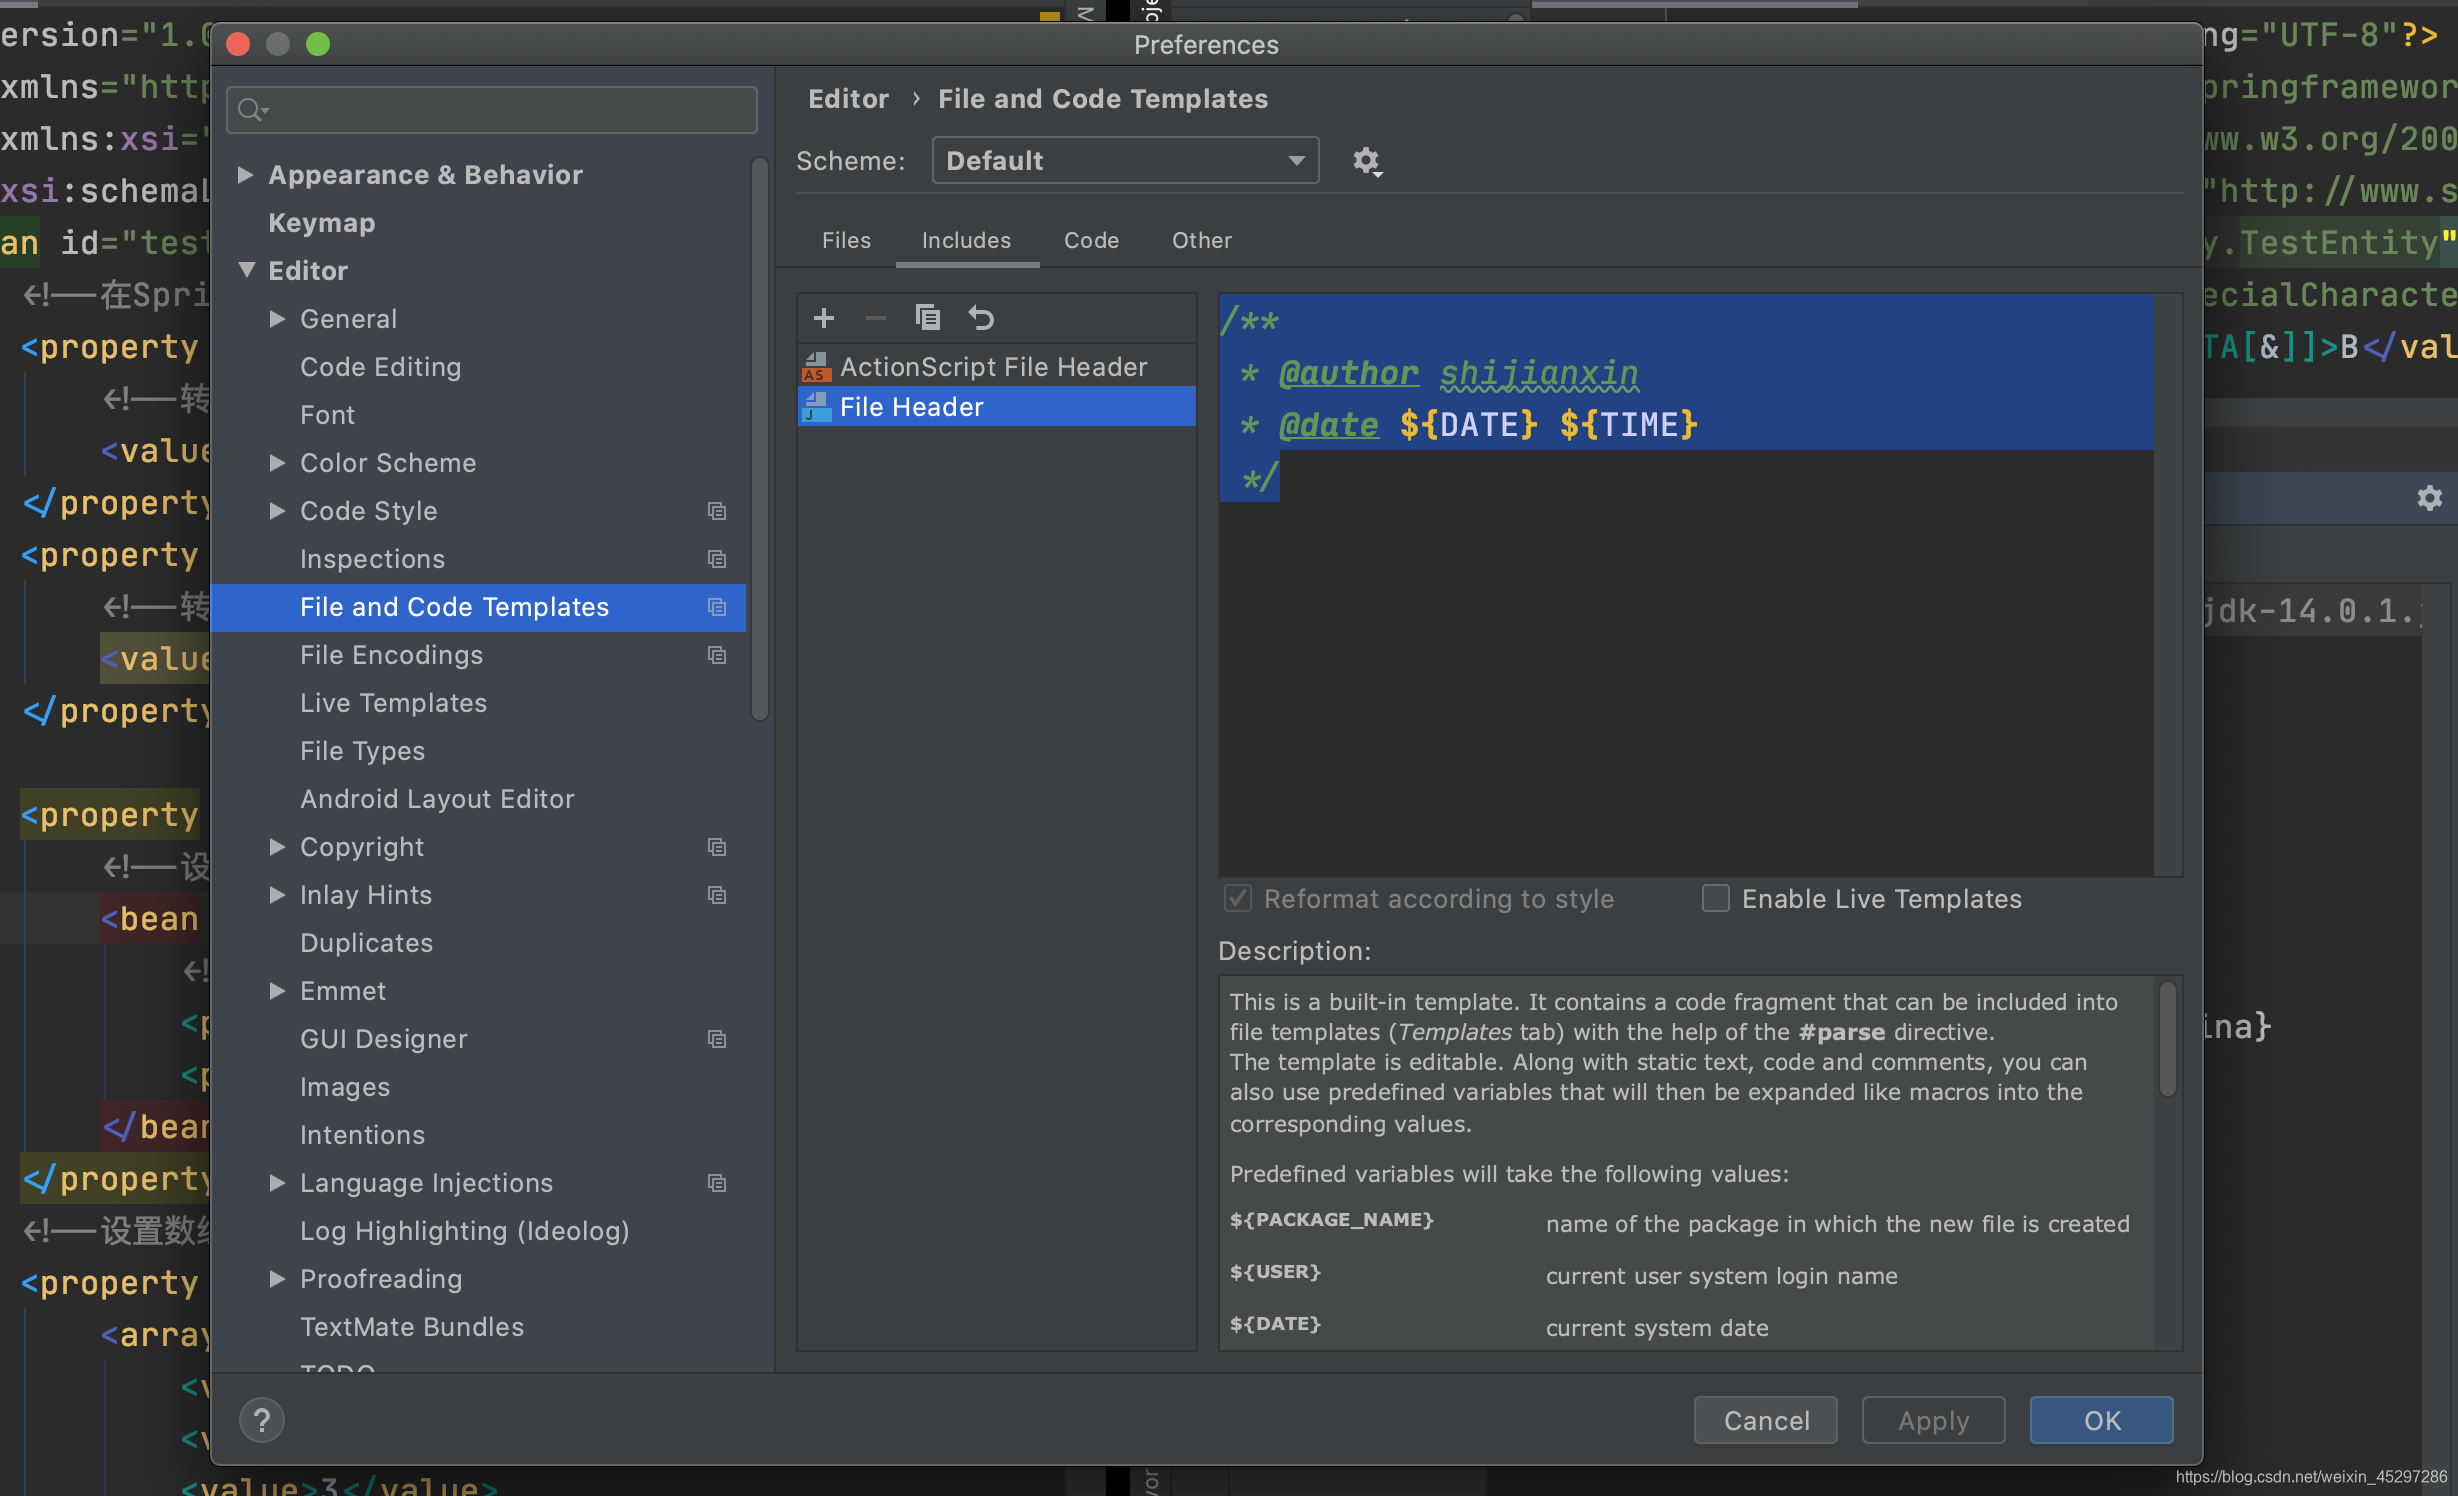This screenshot has height=1496, width=2458.
Task: Open TextMate Bundles settings
Action: [412, 1327]
